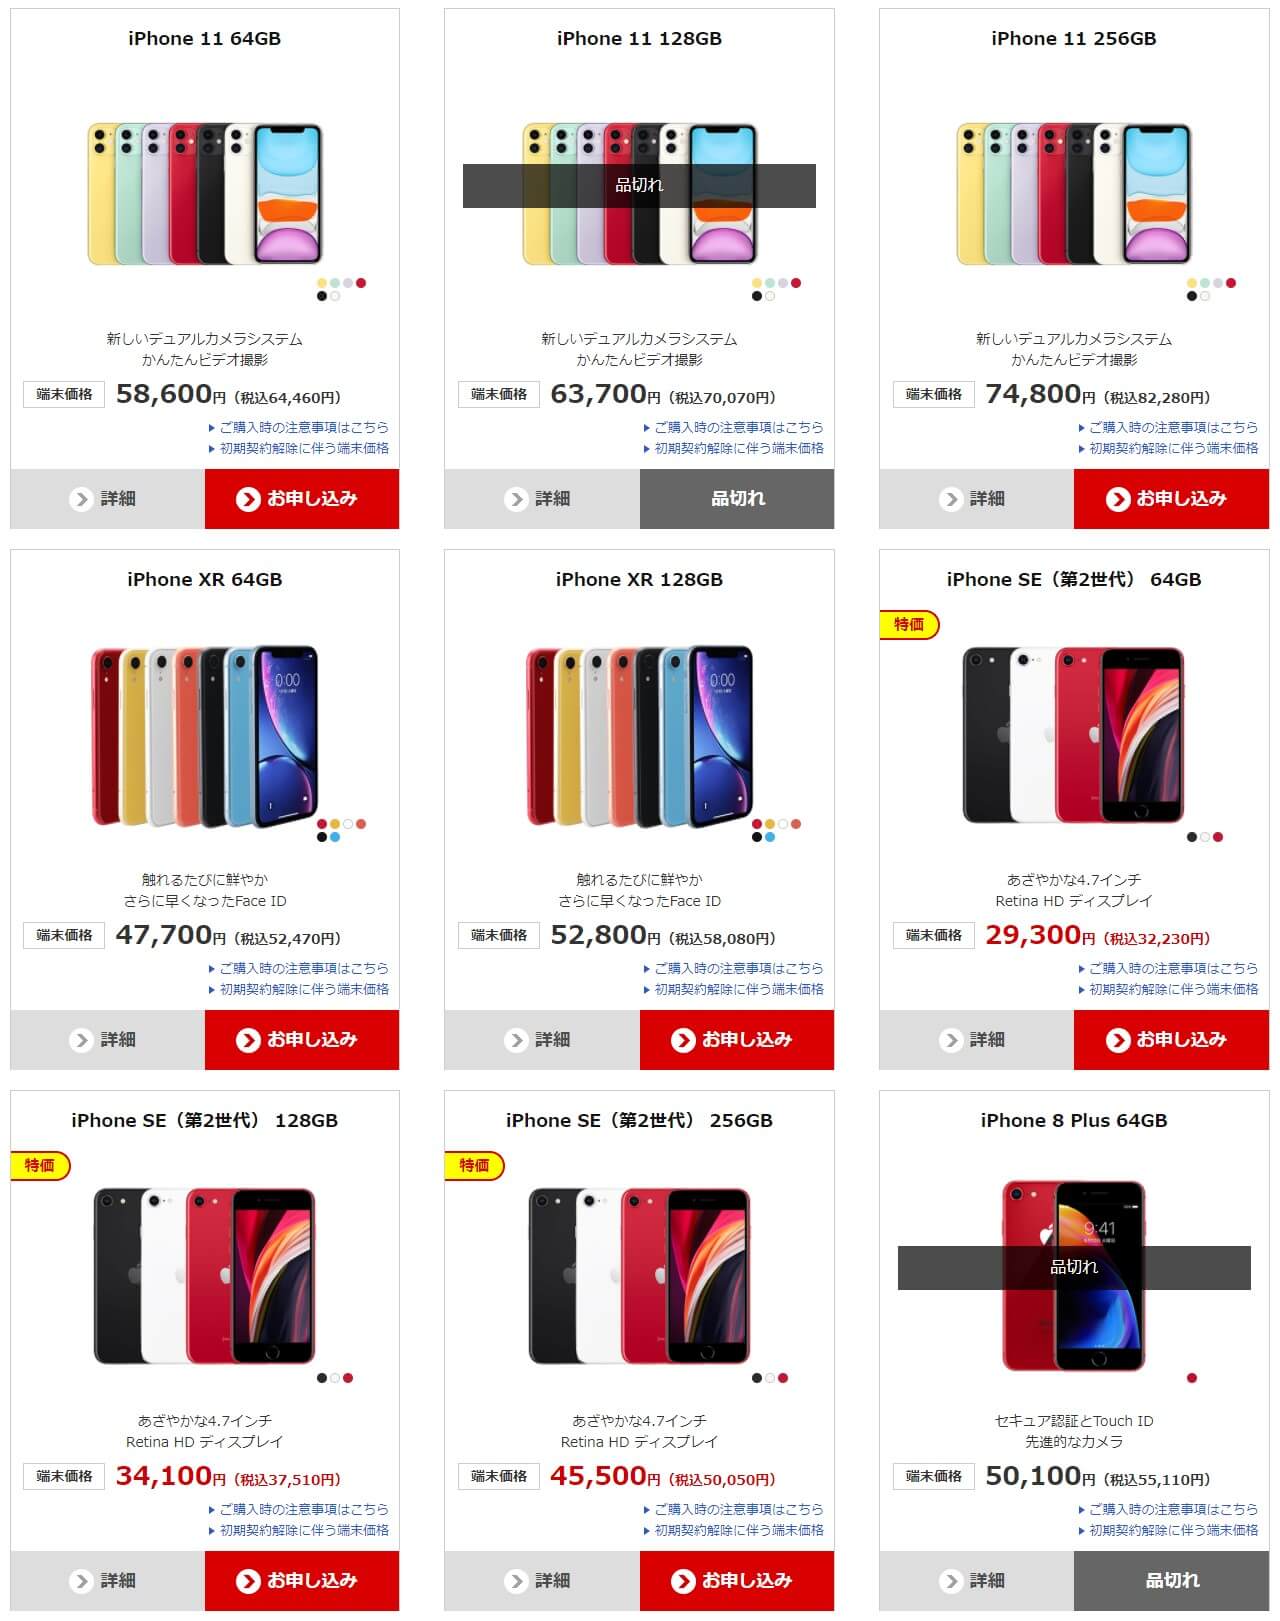This screenshot has width=1280, height=1621.
Task: Click the iPhone SE (第2世代) 64GB product image
Action: click(x=1074, y=735)
